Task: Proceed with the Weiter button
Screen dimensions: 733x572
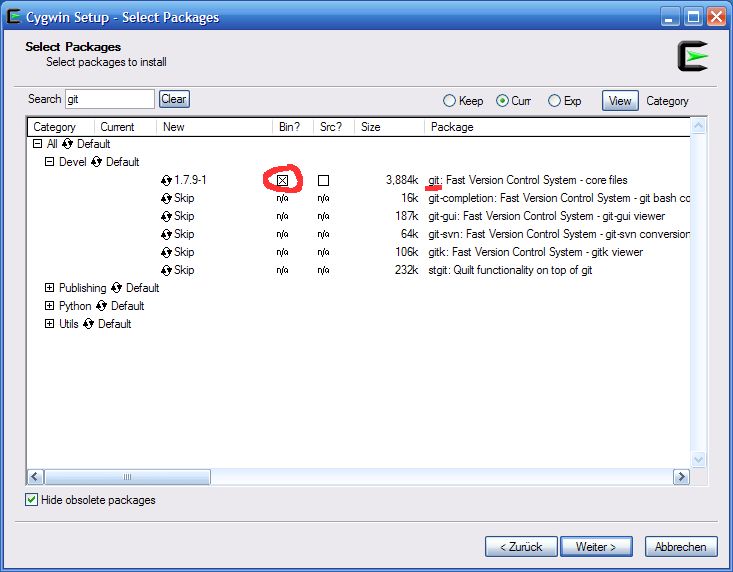Action: [x=596, y=547]
